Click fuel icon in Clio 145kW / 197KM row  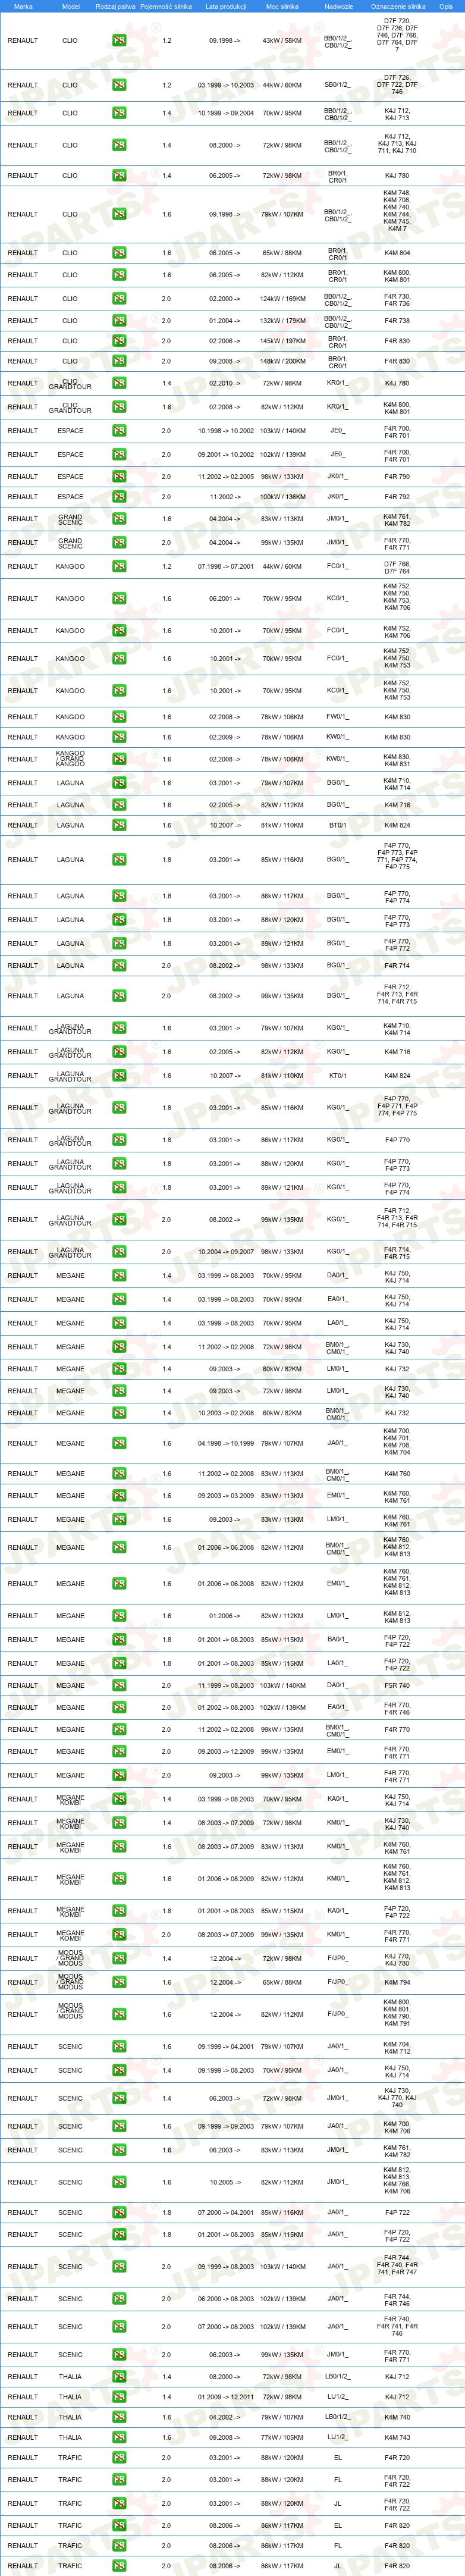(x=119, y=341)
